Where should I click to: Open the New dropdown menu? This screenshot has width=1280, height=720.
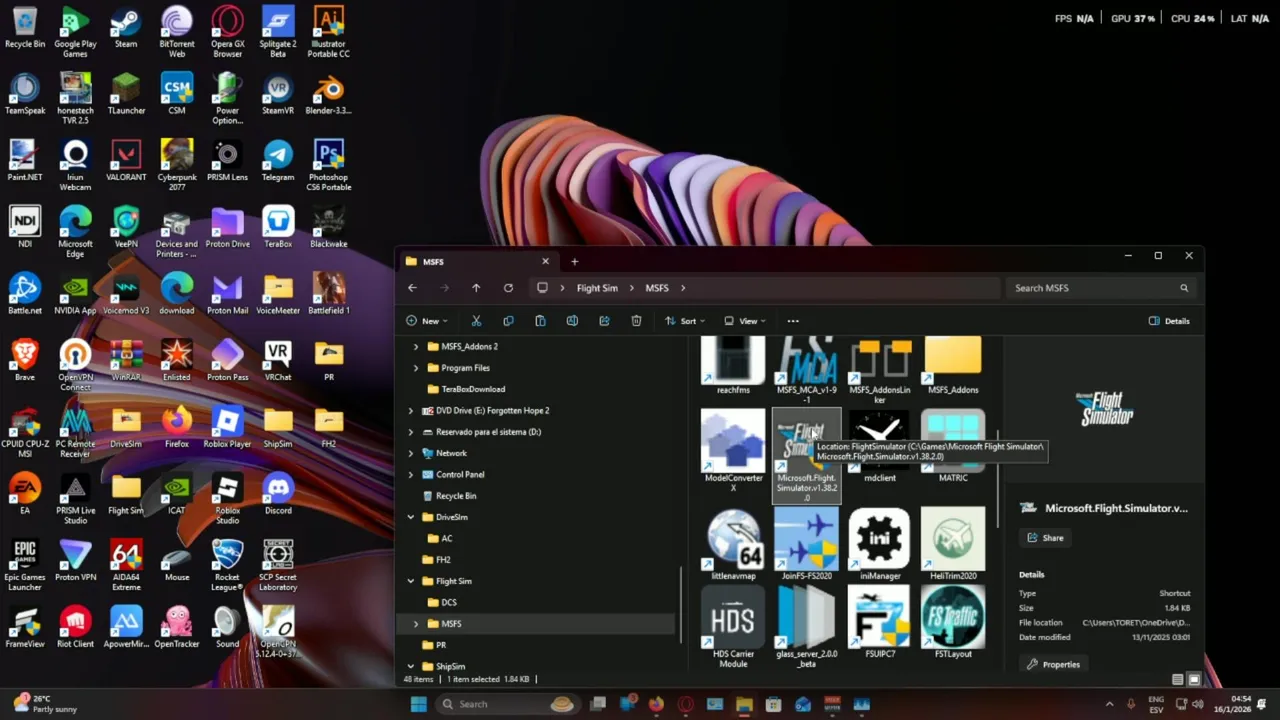coord(427,321)
